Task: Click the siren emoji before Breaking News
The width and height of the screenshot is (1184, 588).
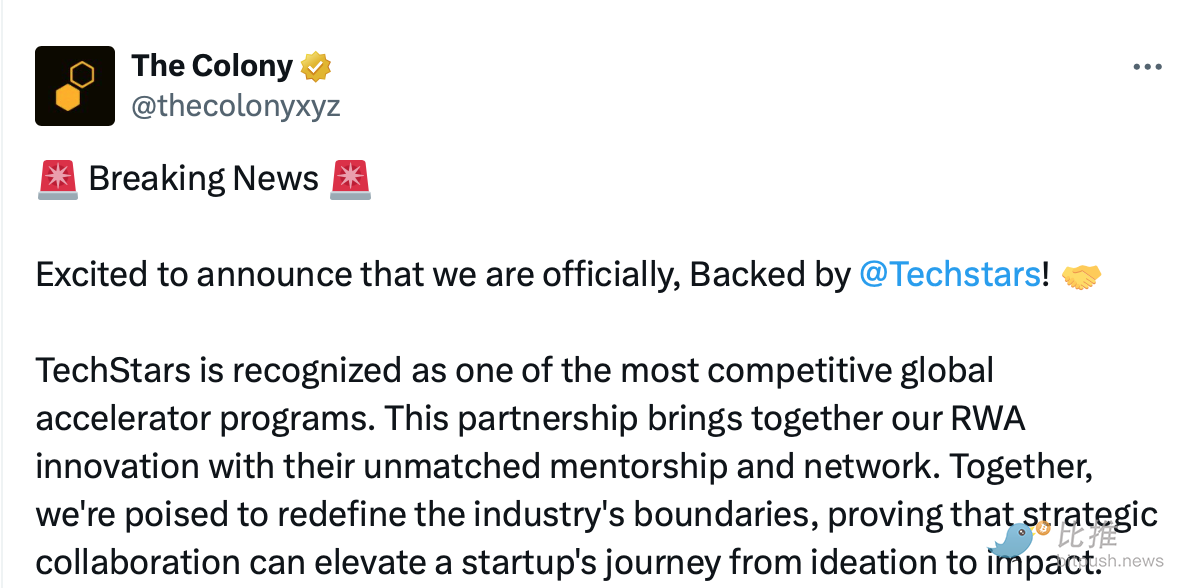Action: (x=57, y=180)
